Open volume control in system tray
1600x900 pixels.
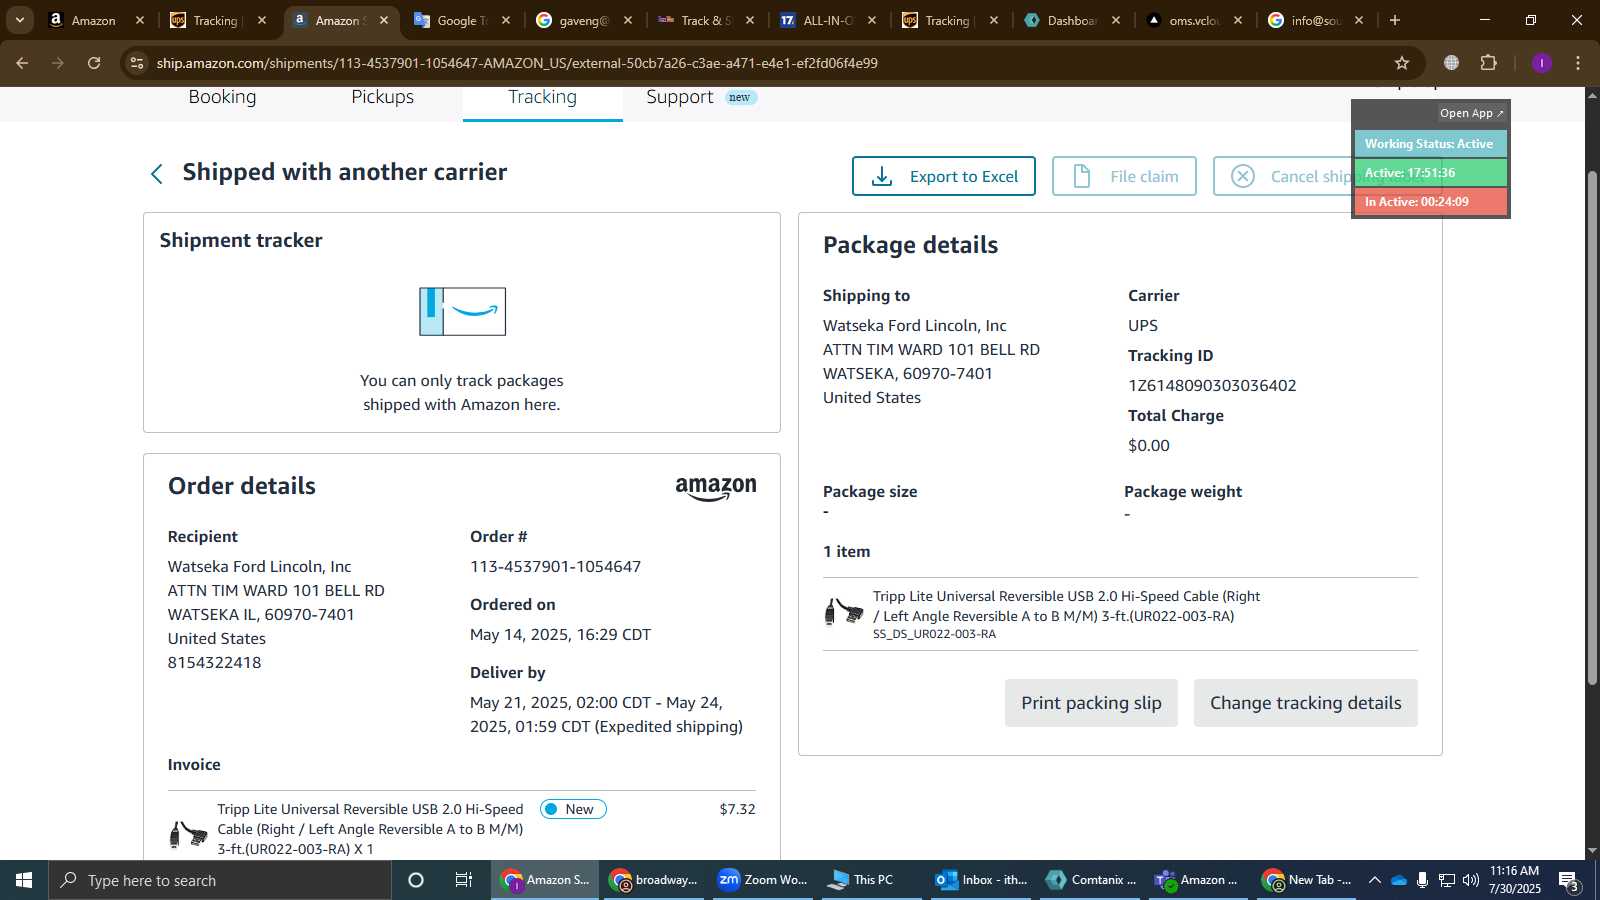click(x=1470, y=880)
